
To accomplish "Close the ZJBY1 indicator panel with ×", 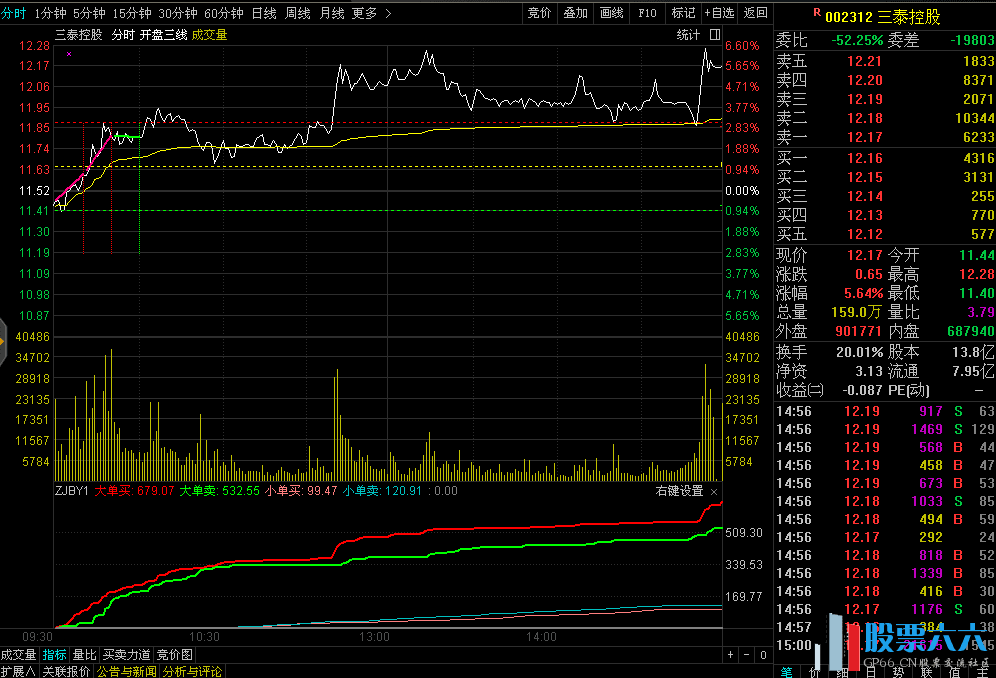I will click(714, 491).
